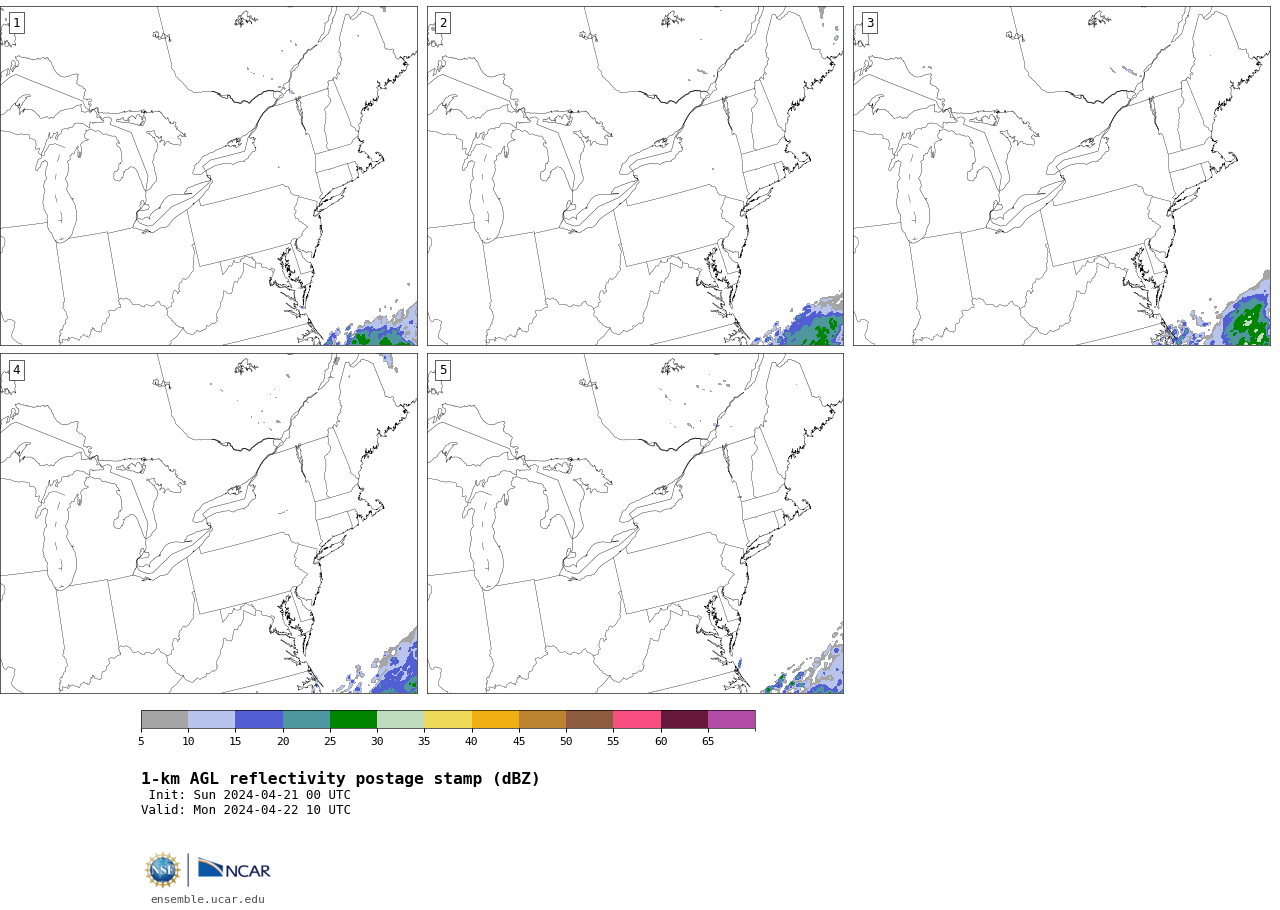Viewport: 1280px width, 910px height.
Task: Click the tan 45-50 dBZ swatch
Action: tap(542, 720)
